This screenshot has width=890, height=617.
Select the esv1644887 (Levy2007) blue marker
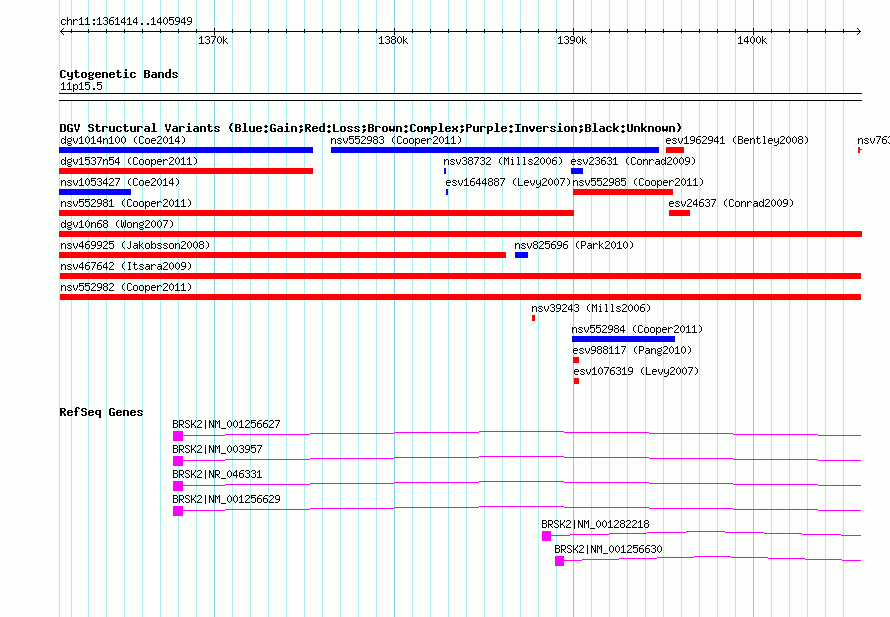[x=447, y=192]
